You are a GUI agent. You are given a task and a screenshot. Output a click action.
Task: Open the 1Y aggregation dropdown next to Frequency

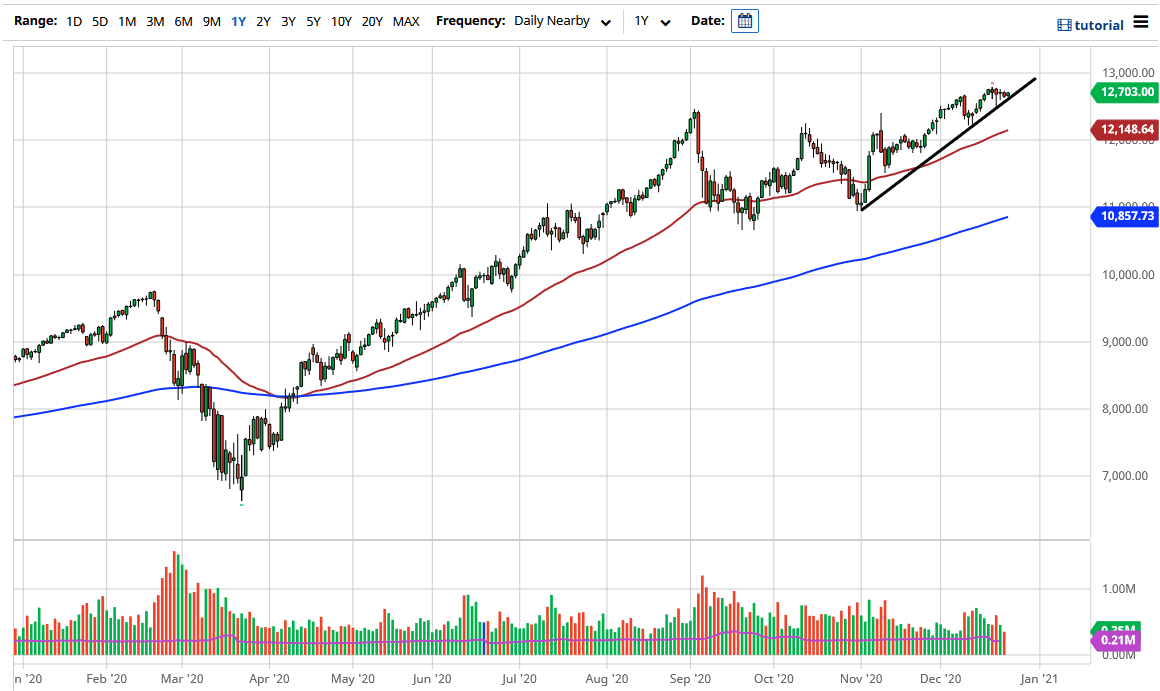650,21
